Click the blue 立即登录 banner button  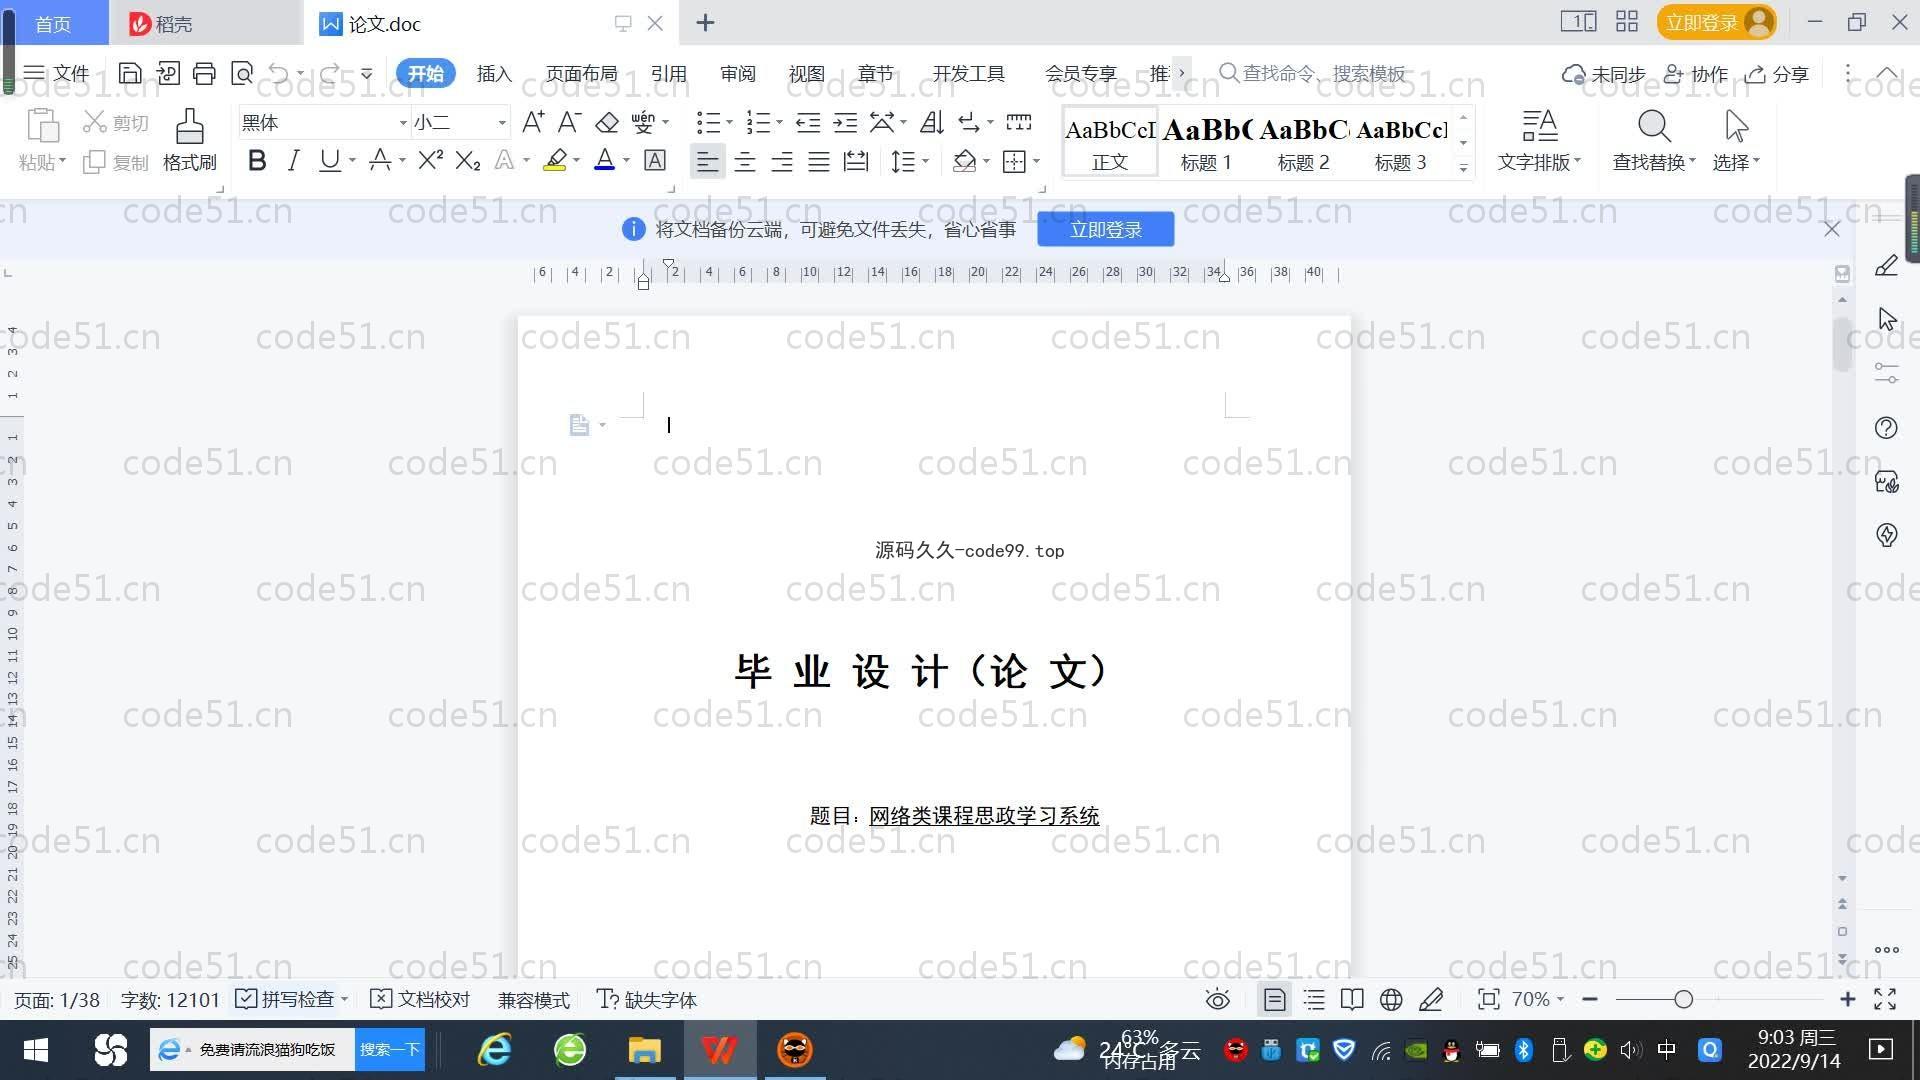[x=1105, y=229]
